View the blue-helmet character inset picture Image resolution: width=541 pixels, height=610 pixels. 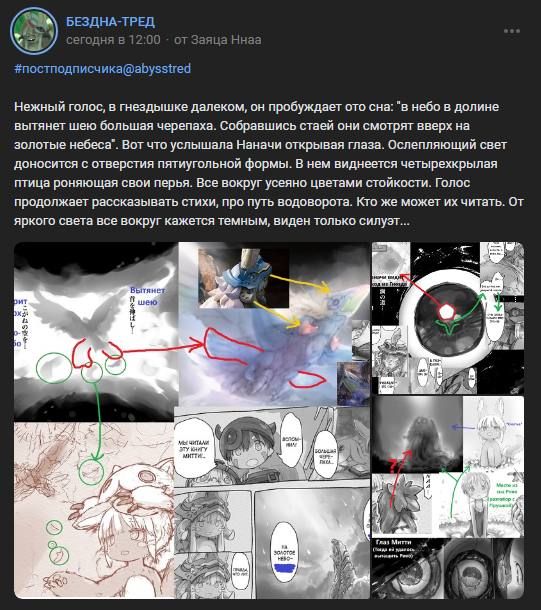243,279
